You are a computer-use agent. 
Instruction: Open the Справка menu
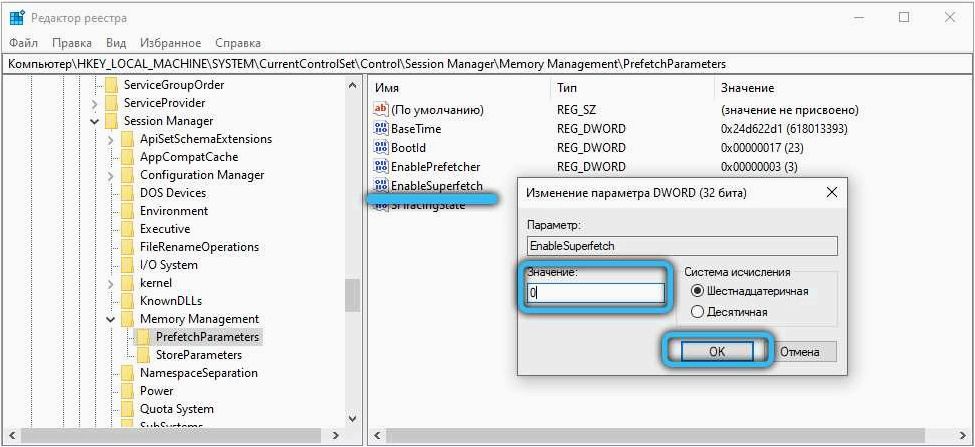(238, 43)
